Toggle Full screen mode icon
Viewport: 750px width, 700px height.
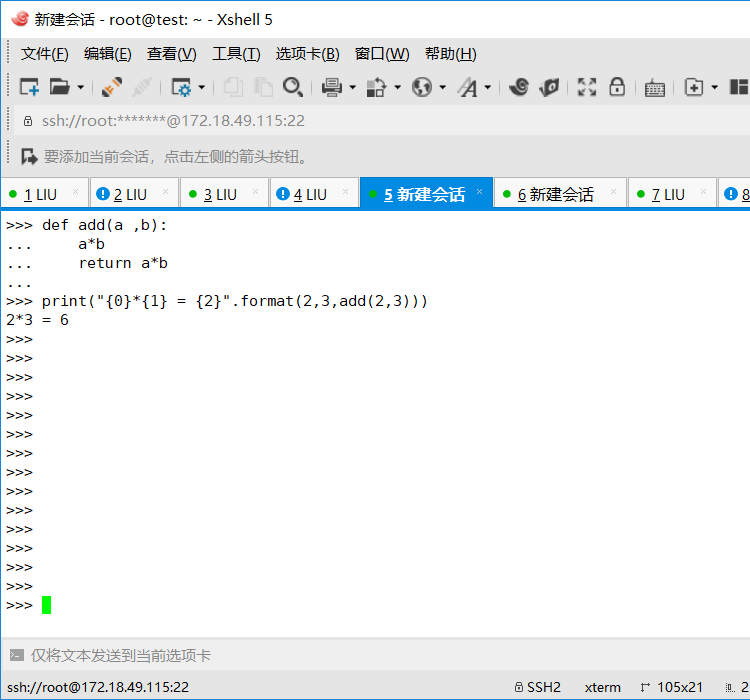click(x=587, y=87)
